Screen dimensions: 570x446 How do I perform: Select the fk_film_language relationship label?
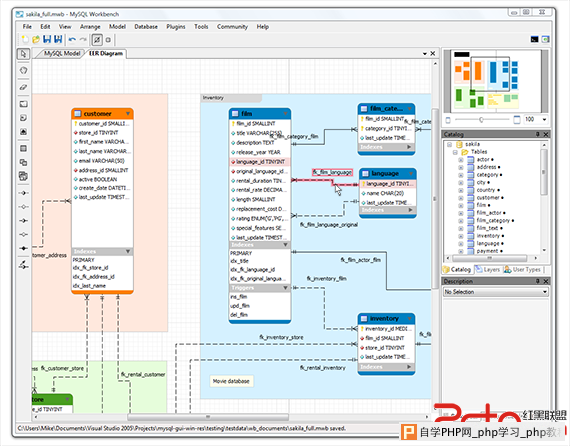click(x=332, y=172)
